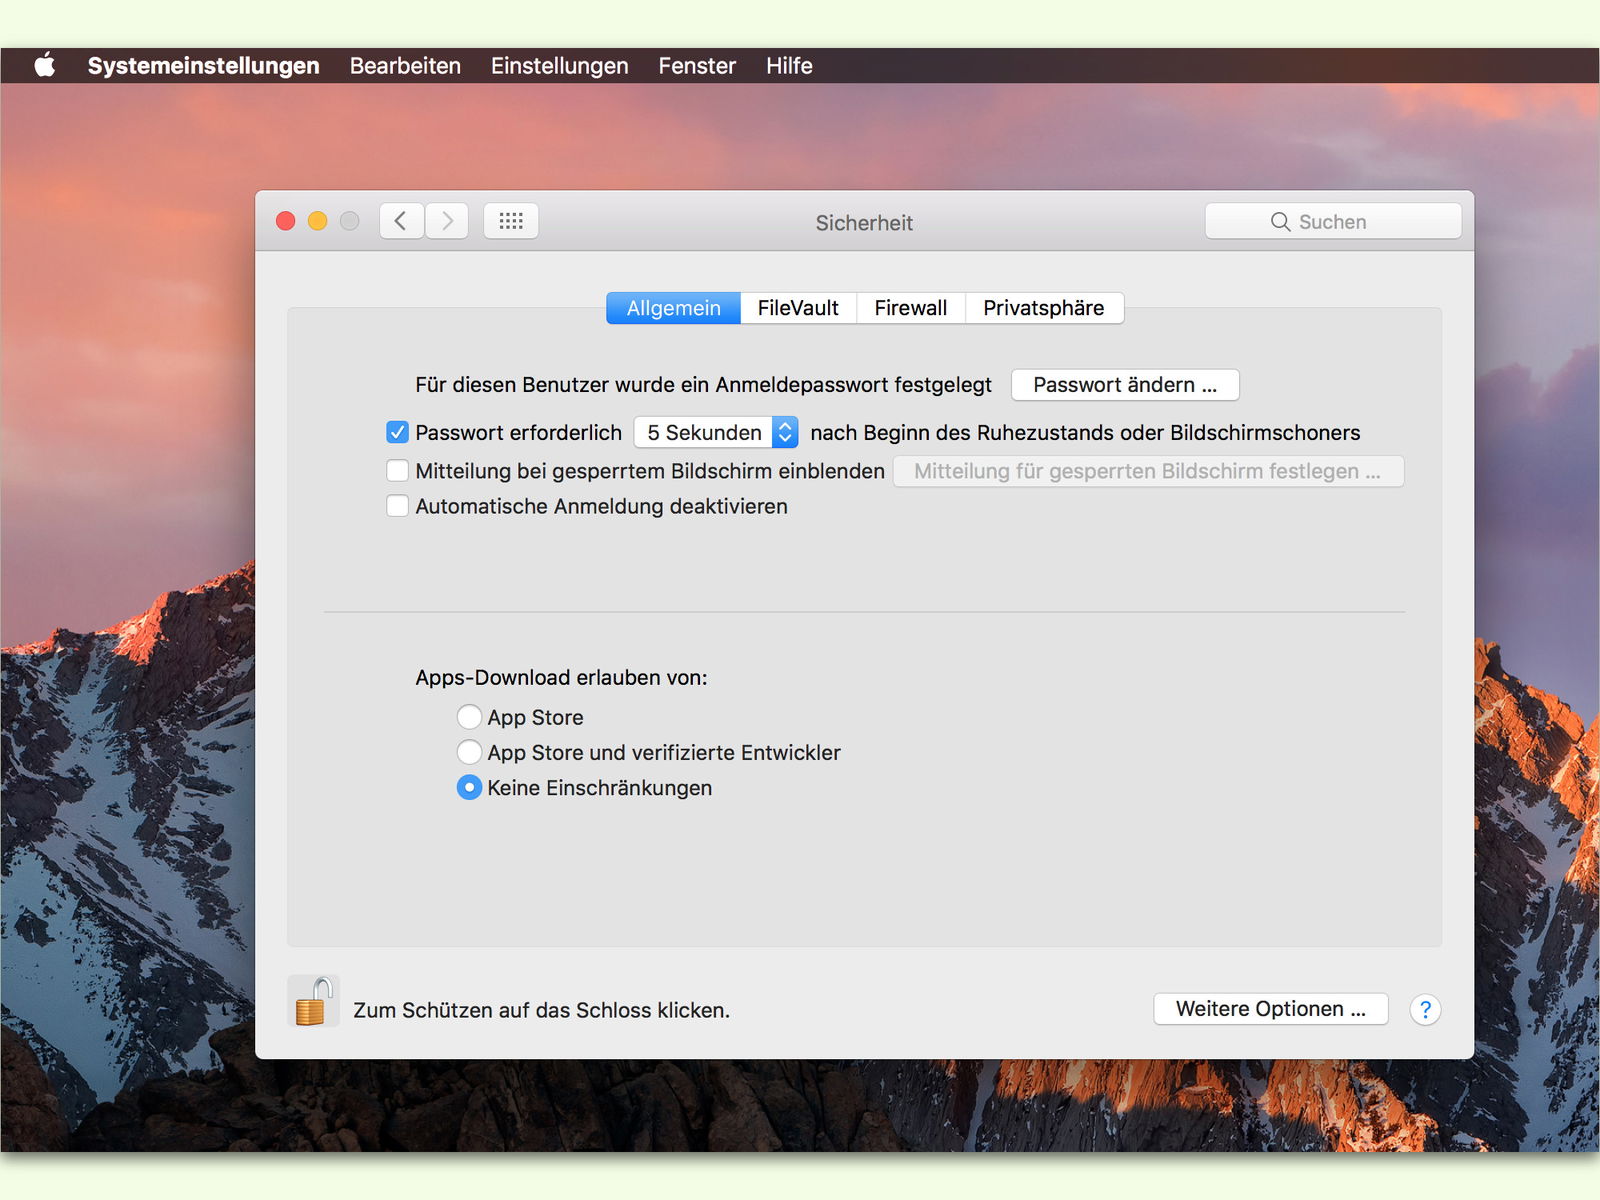Screen dimensions: 1600x1200
Task: Click Passwort ändern button
Action: point(1125,385)
